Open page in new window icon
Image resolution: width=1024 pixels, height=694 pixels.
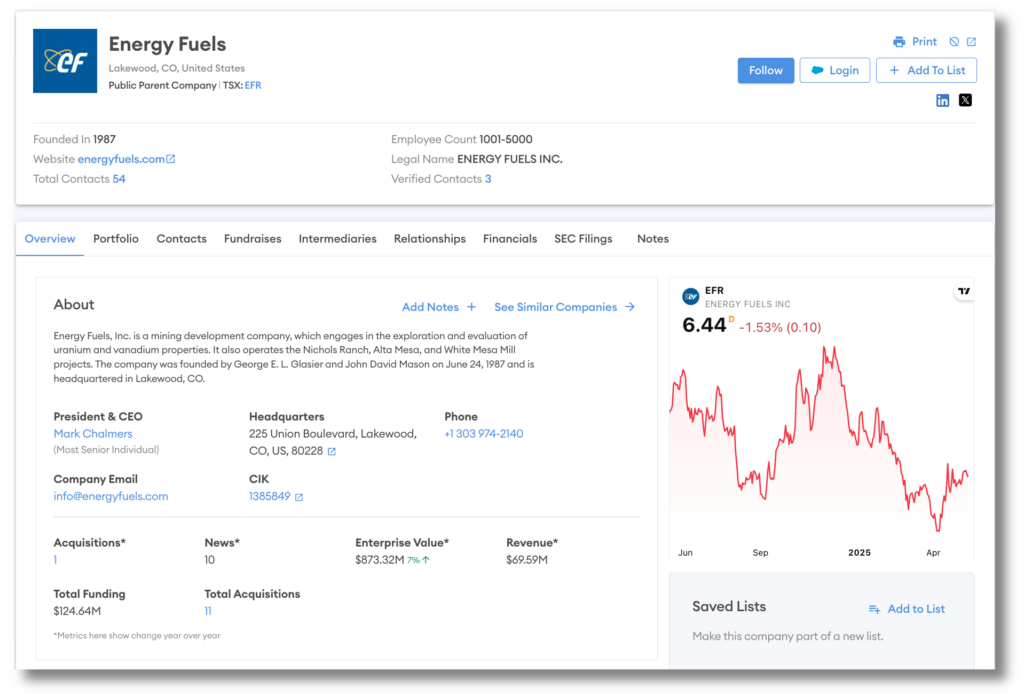pyautogui.click(x=972, y=42)
